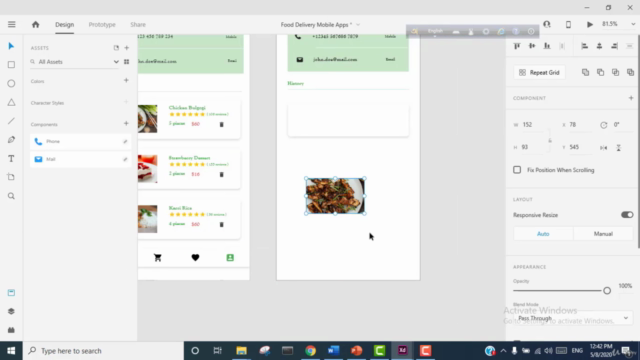Select Manual responsive resize mode
Image resolution: width=640 pixels, height=360 pixels.
[603, 234]
